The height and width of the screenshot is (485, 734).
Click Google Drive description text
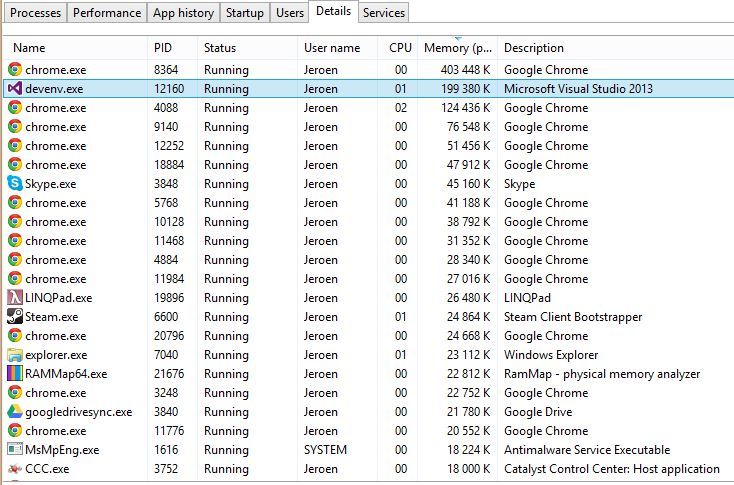coord(538,412)
